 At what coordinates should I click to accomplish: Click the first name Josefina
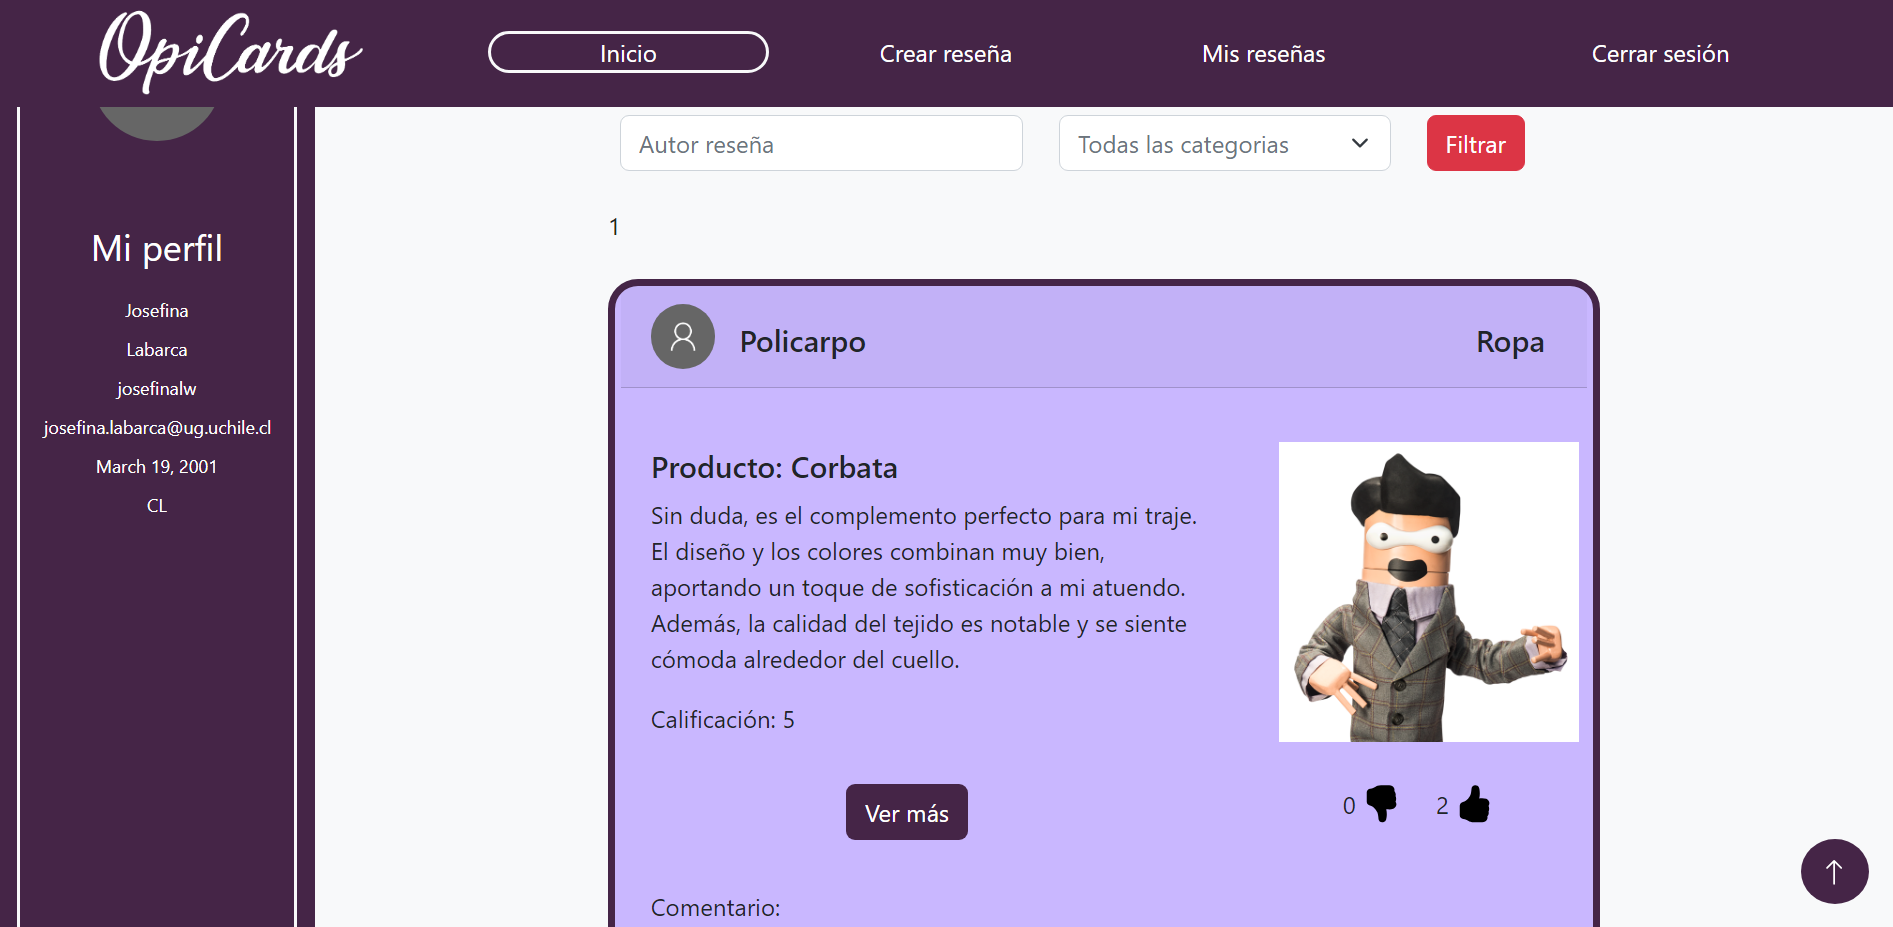pyautogui.click(x=157, y=311)
